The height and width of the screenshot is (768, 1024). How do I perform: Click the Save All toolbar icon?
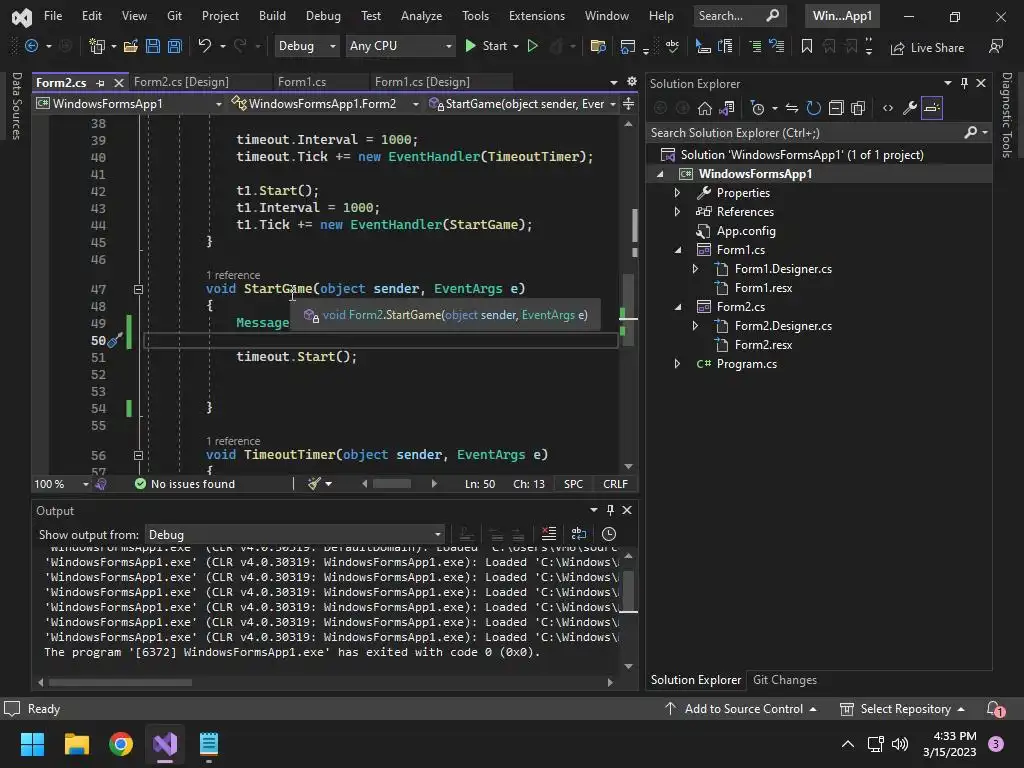[174, 46]
